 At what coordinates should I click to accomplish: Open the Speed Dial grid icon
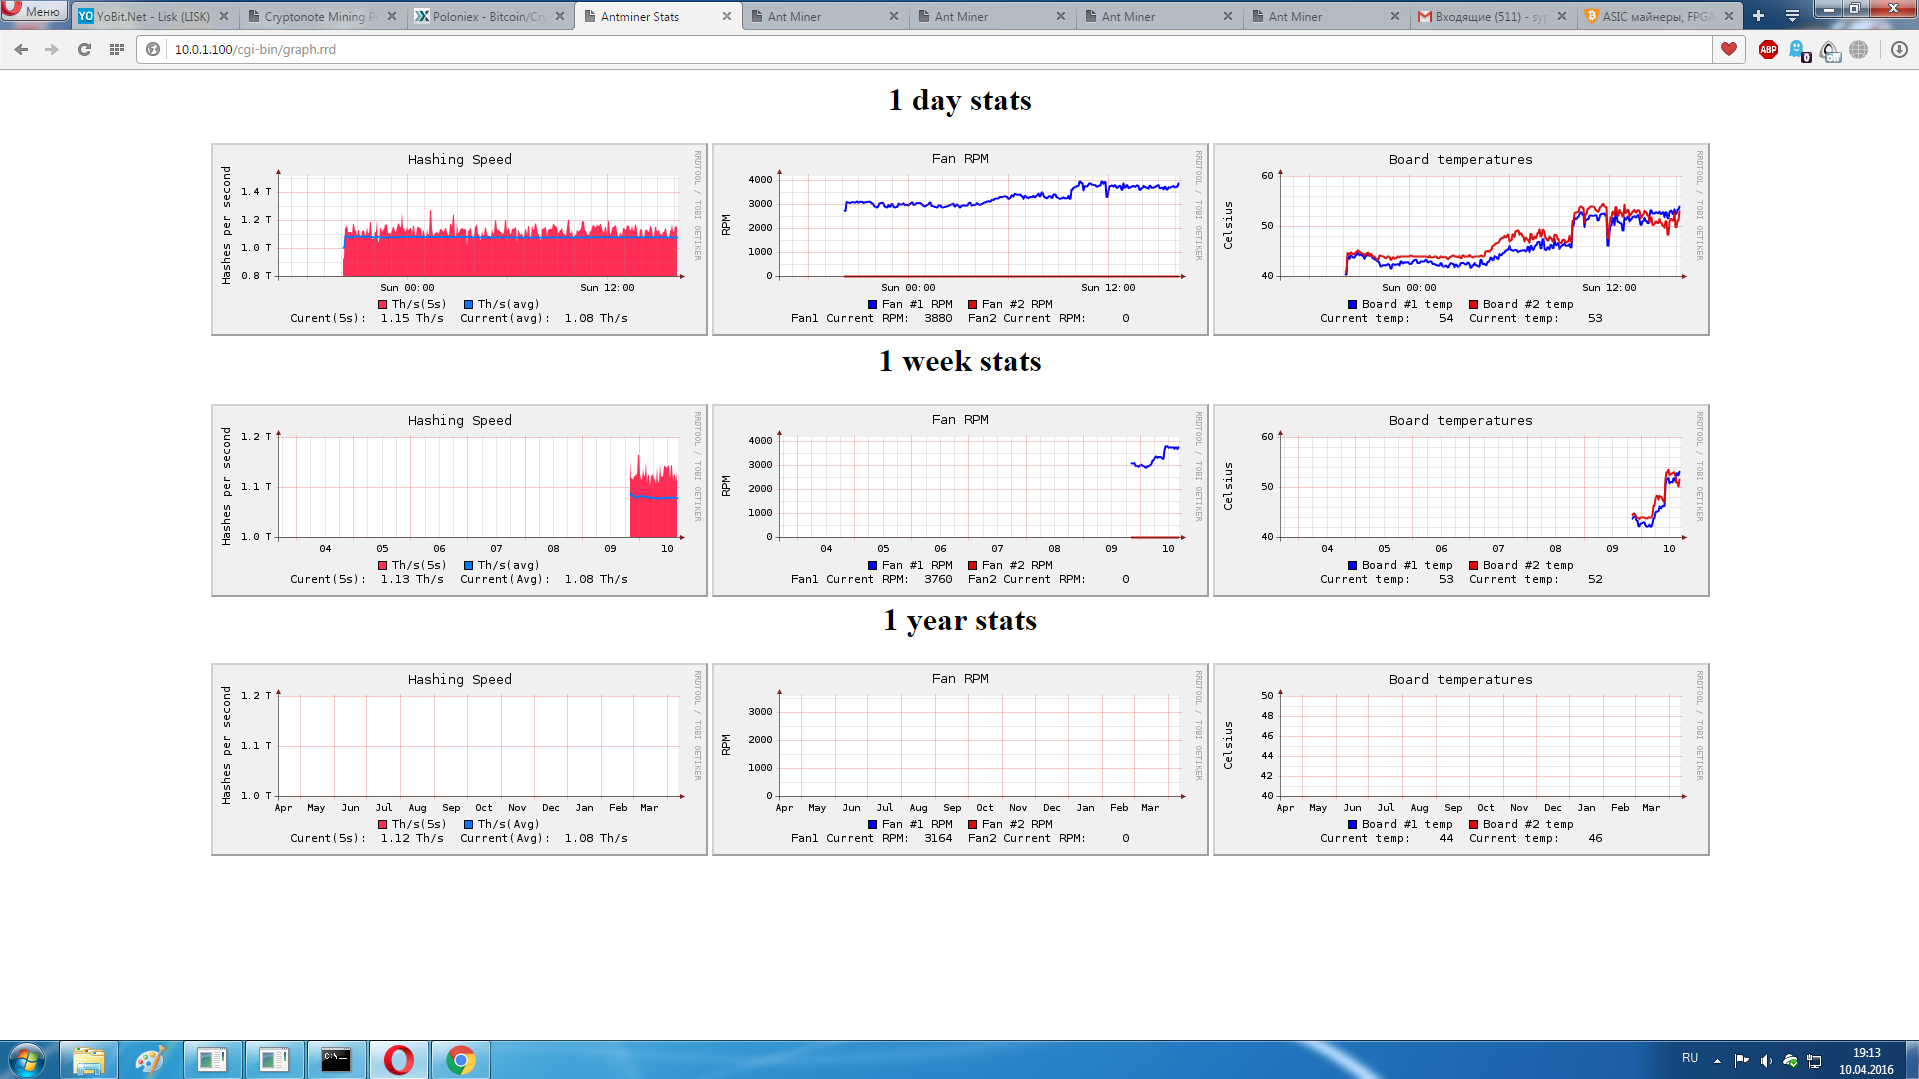coord(116,49)
